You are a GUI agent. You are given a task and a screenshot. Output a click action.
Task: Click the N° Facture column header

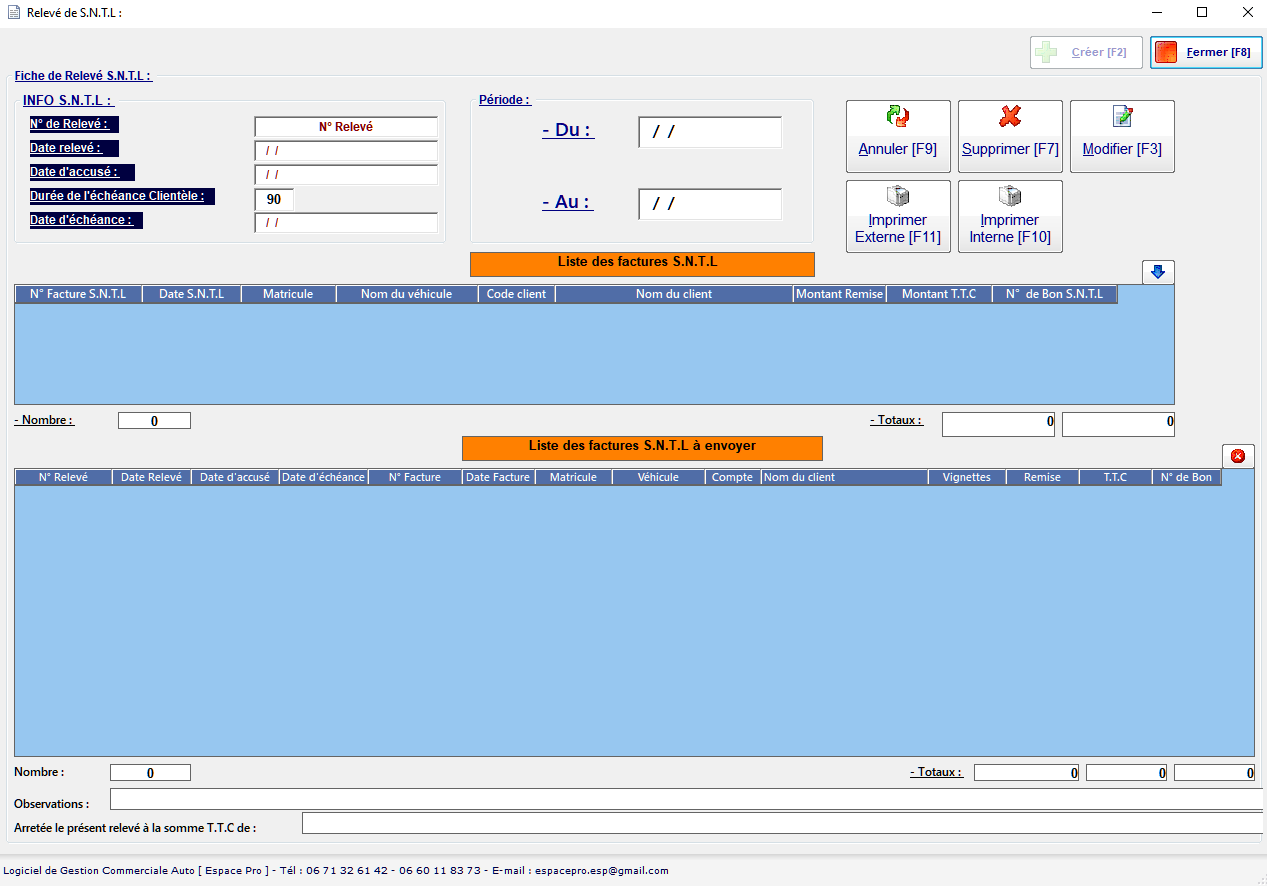(x=415, y=478)
